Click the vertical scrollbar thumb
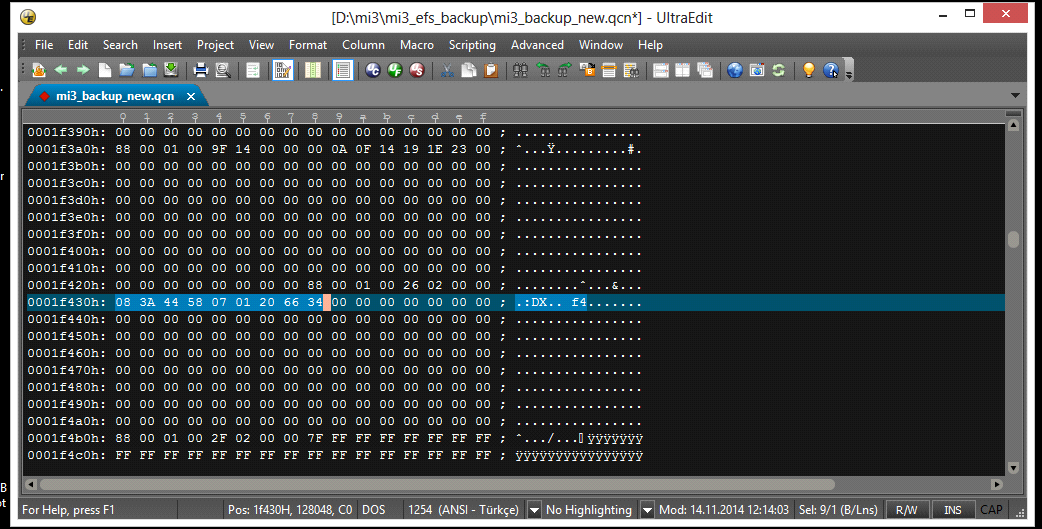Image resolution: width=1042 pixels, height=529 pixels. point(1013,239)
